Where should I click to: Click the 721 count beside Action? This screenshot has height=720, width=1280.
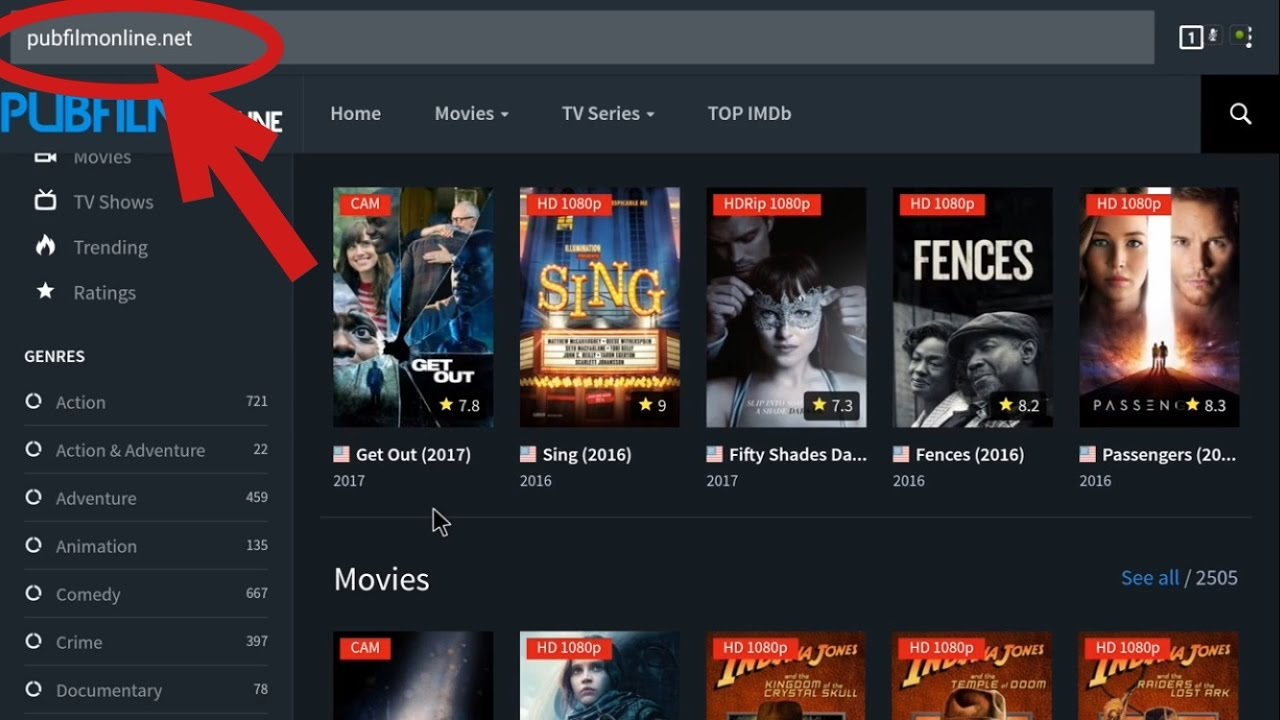pos(257,401)
